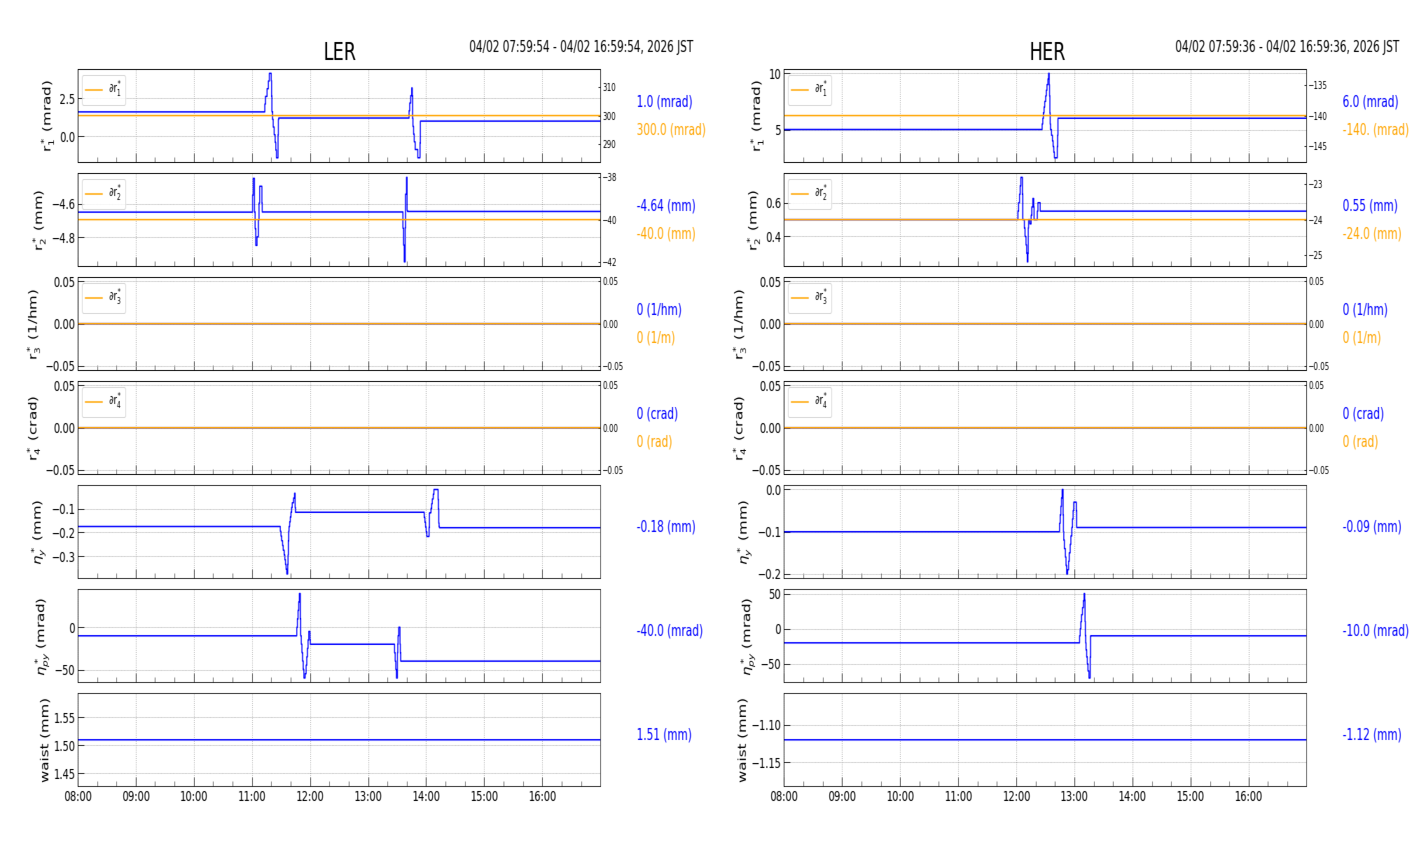1412x864 pixels.
Task: Click the HER r3* legend box
Action: tap(810, 297)
